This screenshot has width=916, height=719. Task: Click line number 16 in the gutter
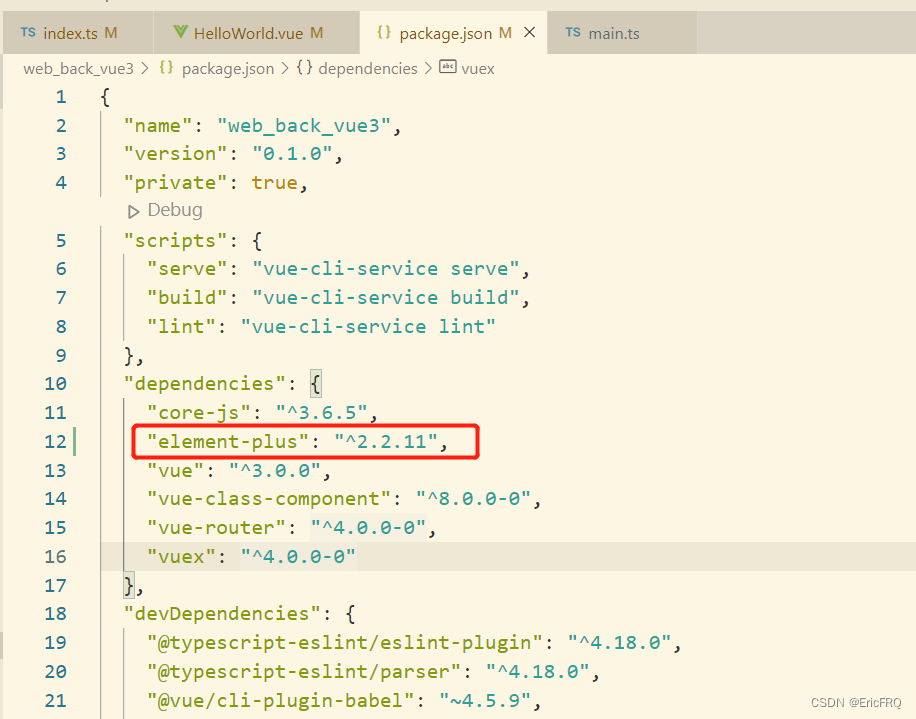(x=55, y=557)
